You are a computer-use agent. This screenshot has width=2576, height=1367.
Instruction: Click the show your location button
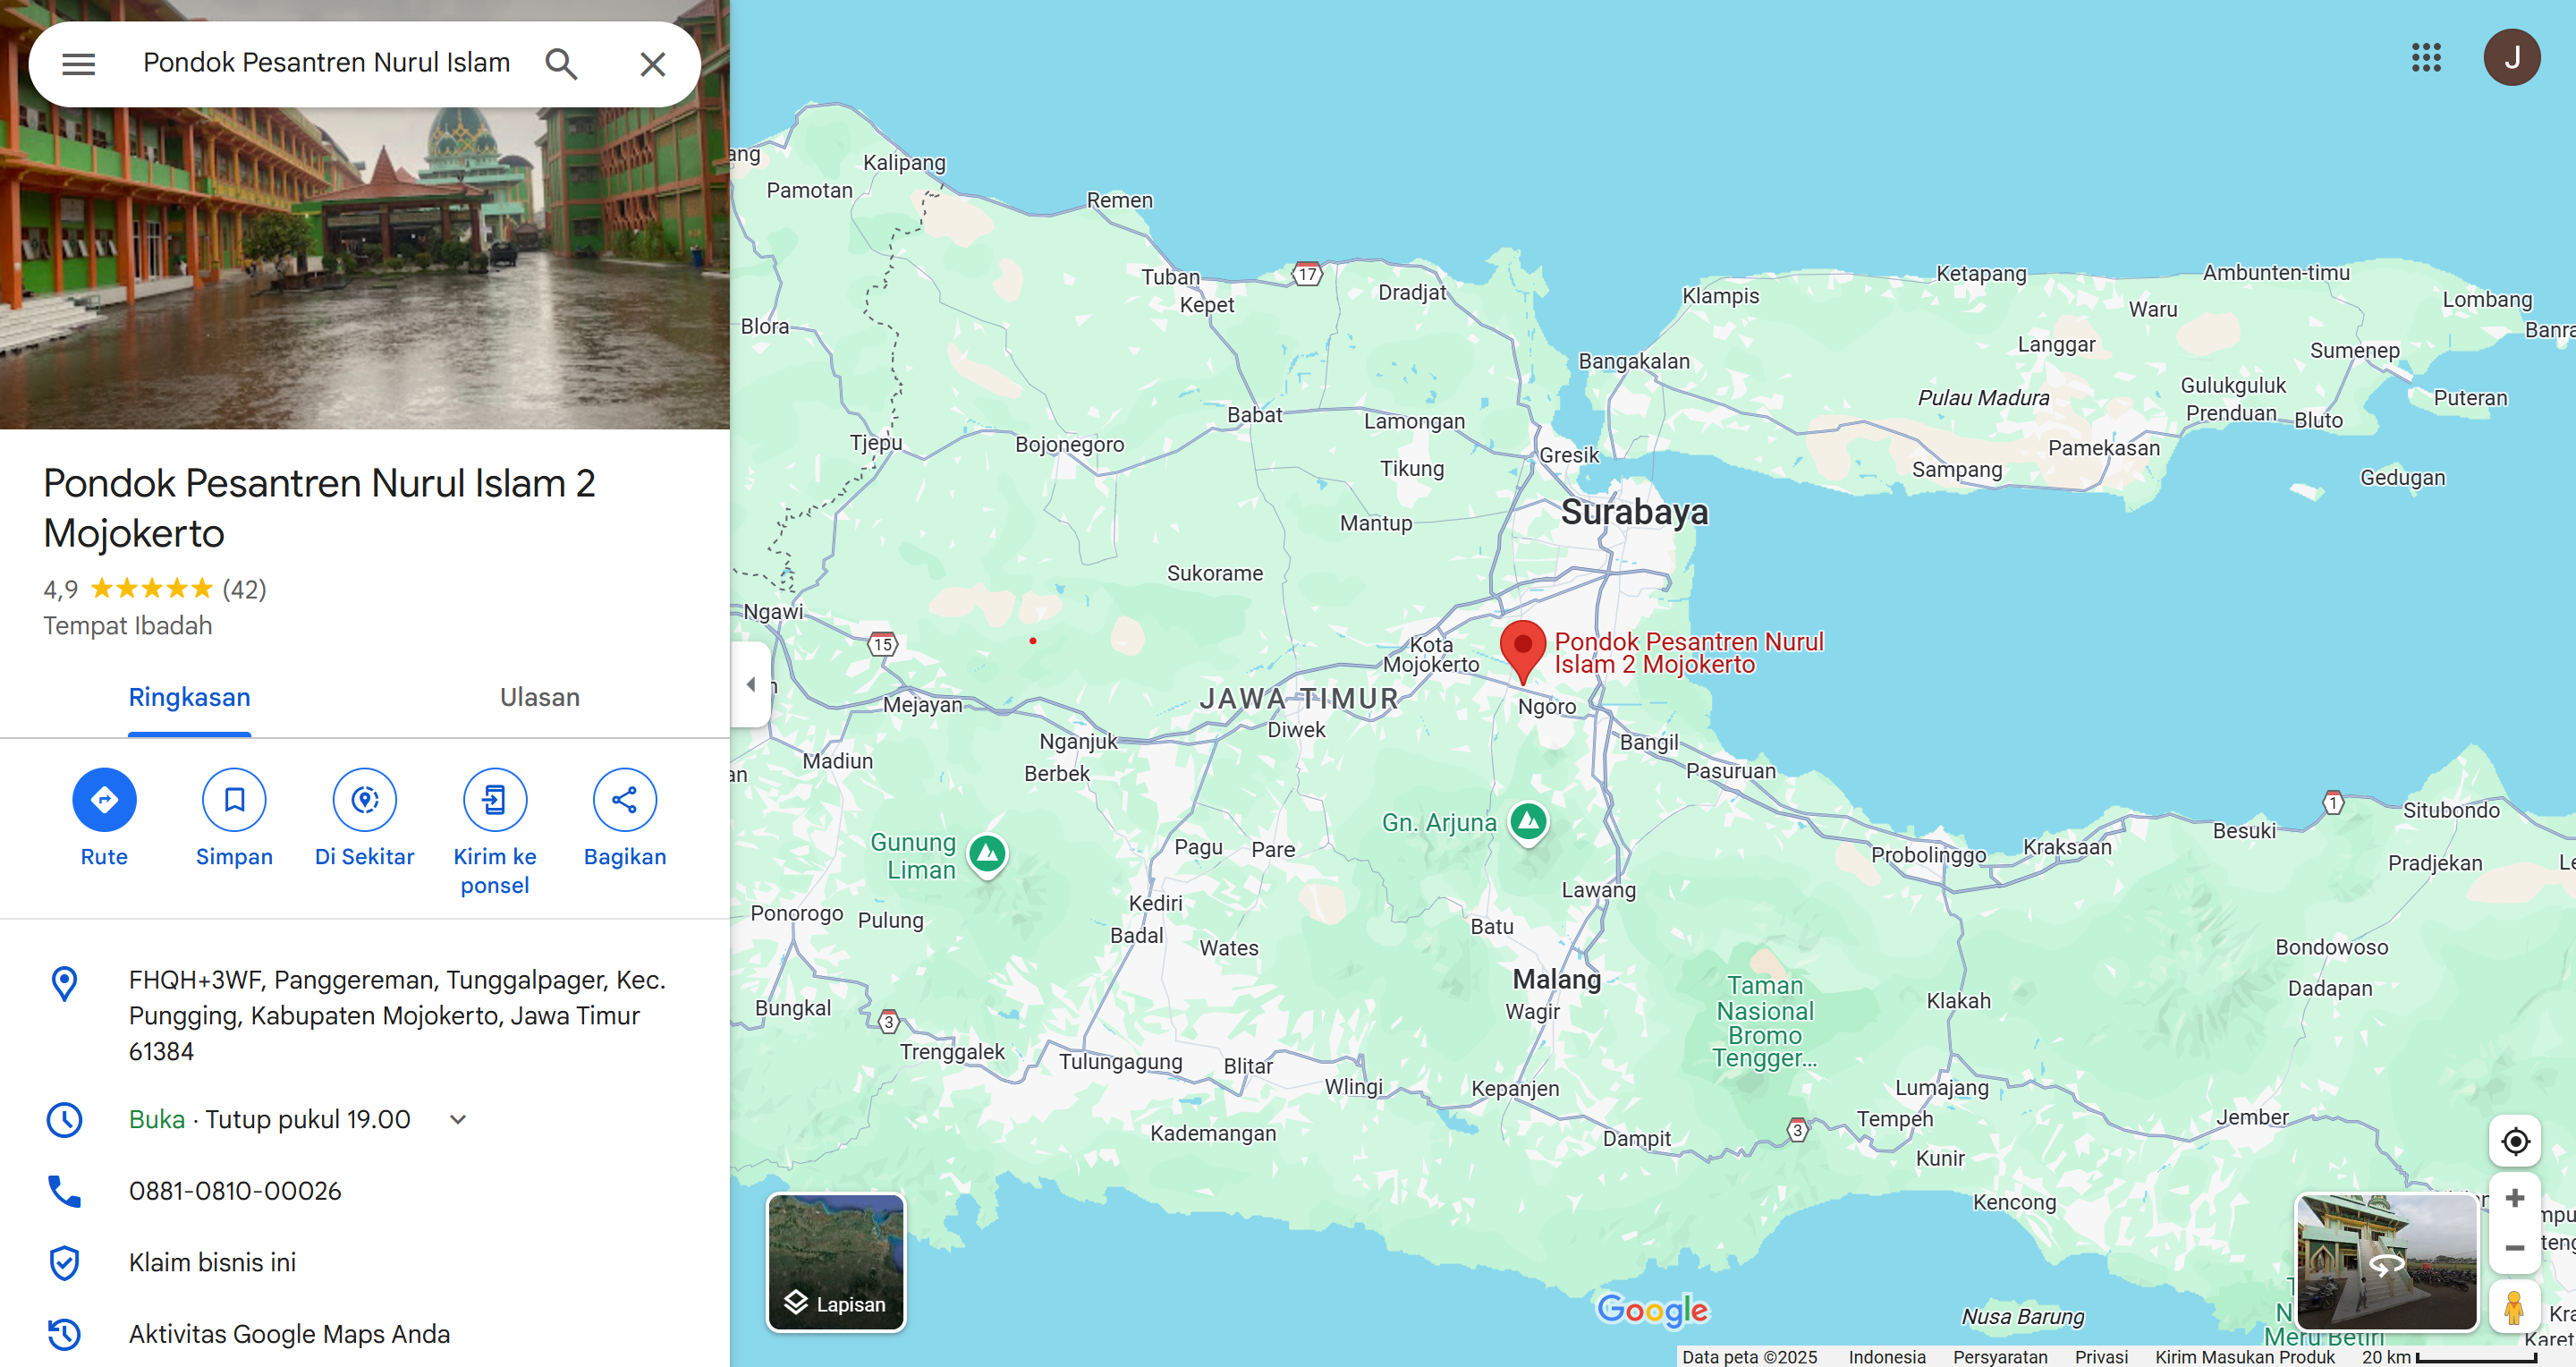point(2515,1141)
